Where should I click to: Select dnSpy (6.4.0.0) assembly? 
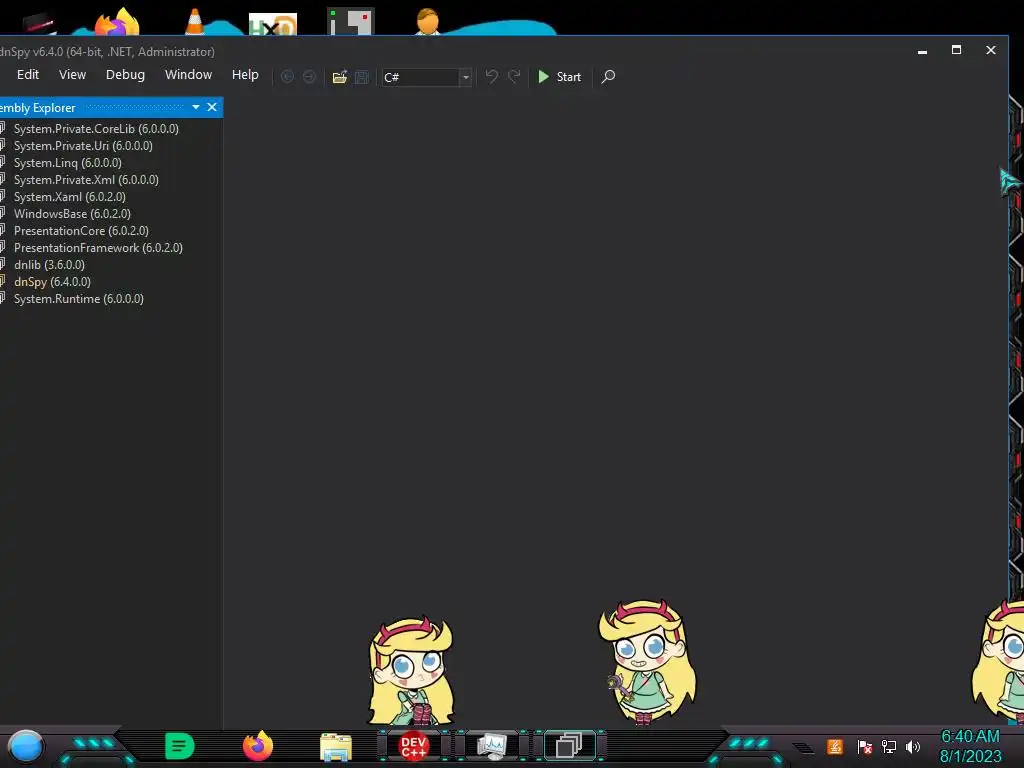tap(52, 281)
